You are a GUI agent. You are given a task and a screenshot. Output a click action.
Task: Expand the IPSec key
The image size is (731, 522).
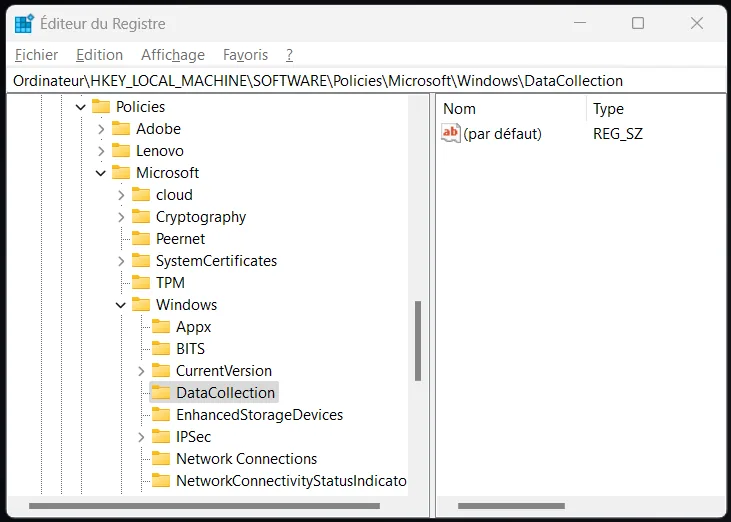(x=141, y=437)
